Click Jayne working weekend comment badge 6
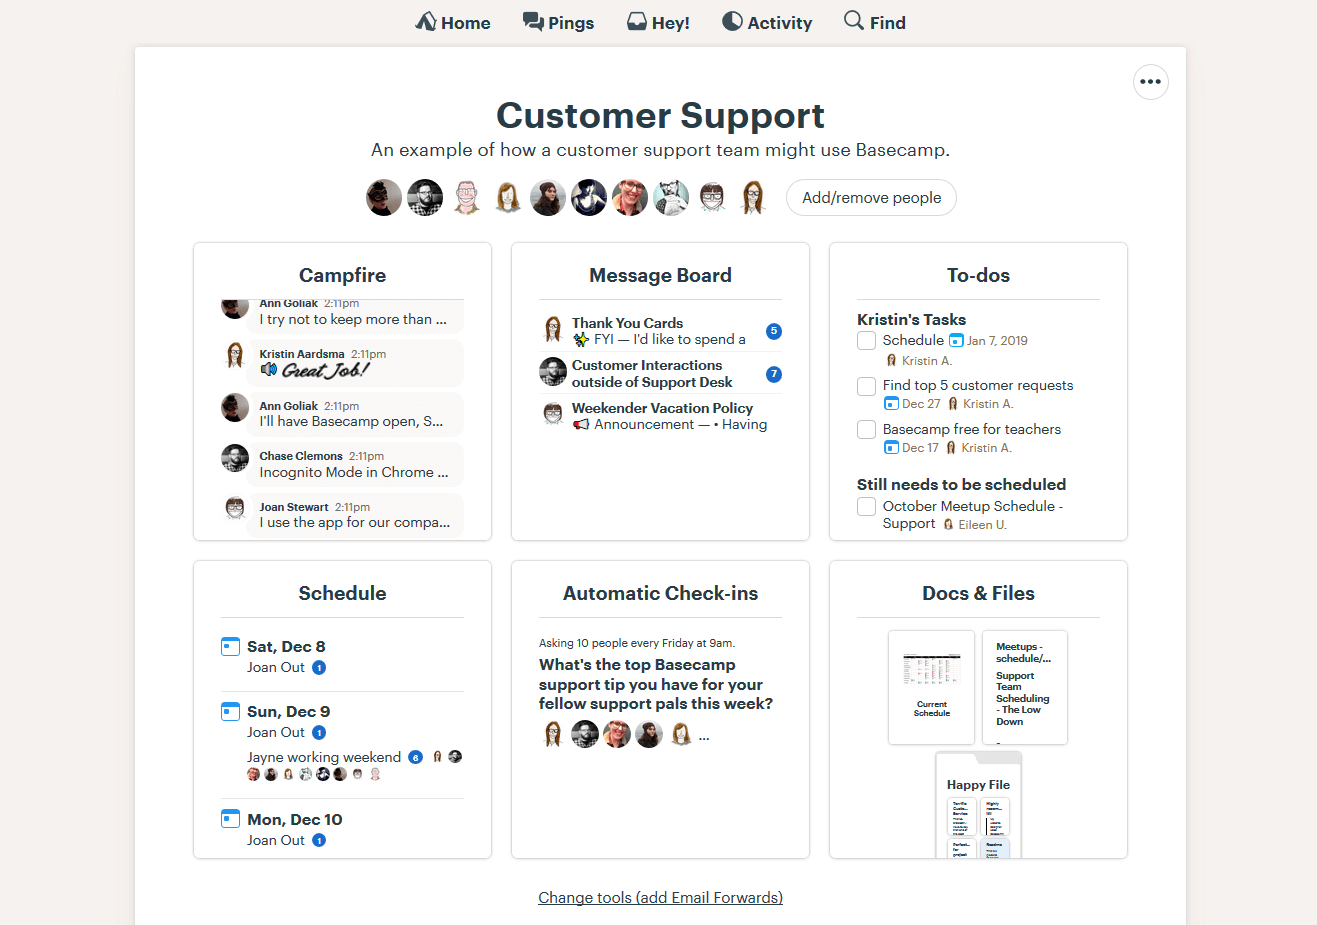Screen dimensions: 1317x925 (416, 757)
